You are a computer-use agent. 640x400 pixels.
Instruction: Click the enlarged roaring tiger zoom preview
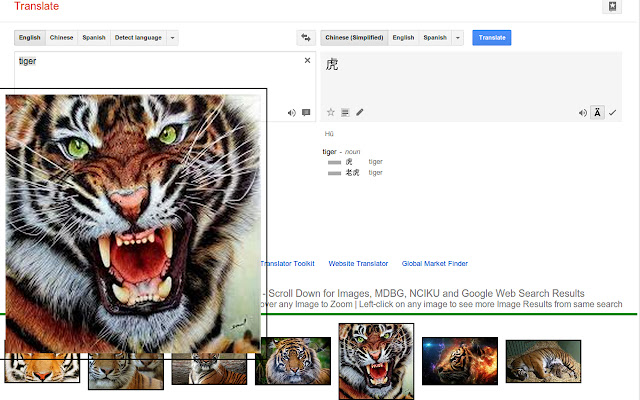coord(133,224)
